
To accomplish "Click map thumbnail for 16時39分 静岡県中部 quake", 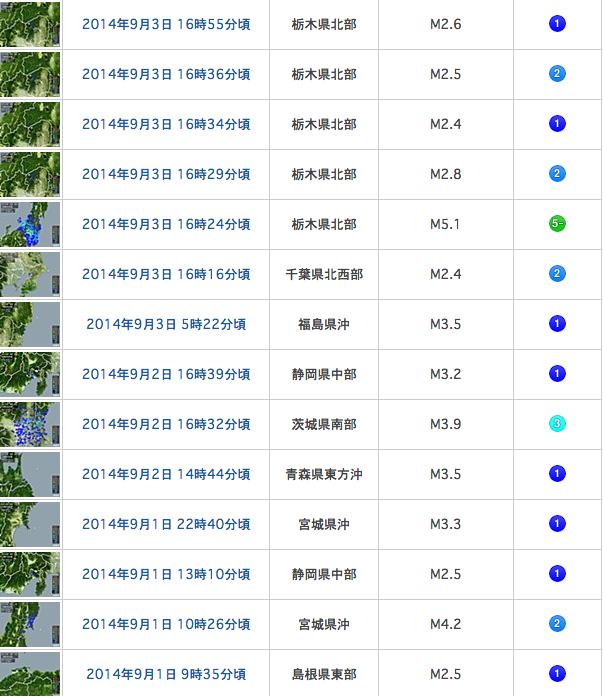I will tap(30, 374).
